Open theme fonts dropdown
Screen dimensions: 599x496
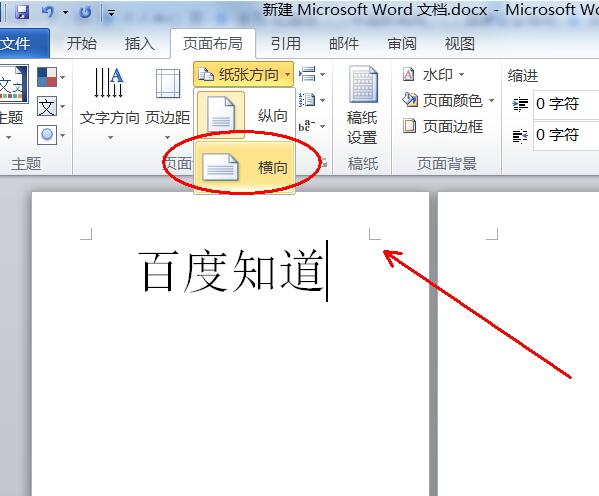point(51,106)
